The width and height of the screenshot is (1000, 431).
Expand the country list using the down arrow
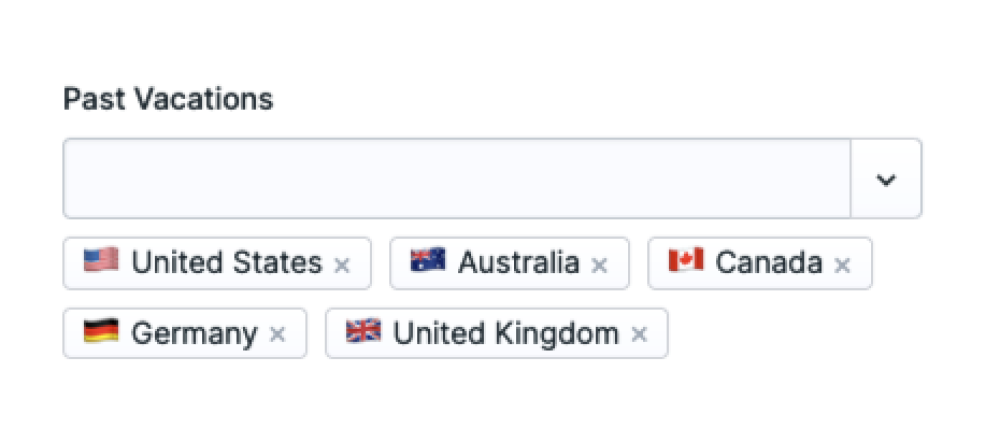point(885,179)
